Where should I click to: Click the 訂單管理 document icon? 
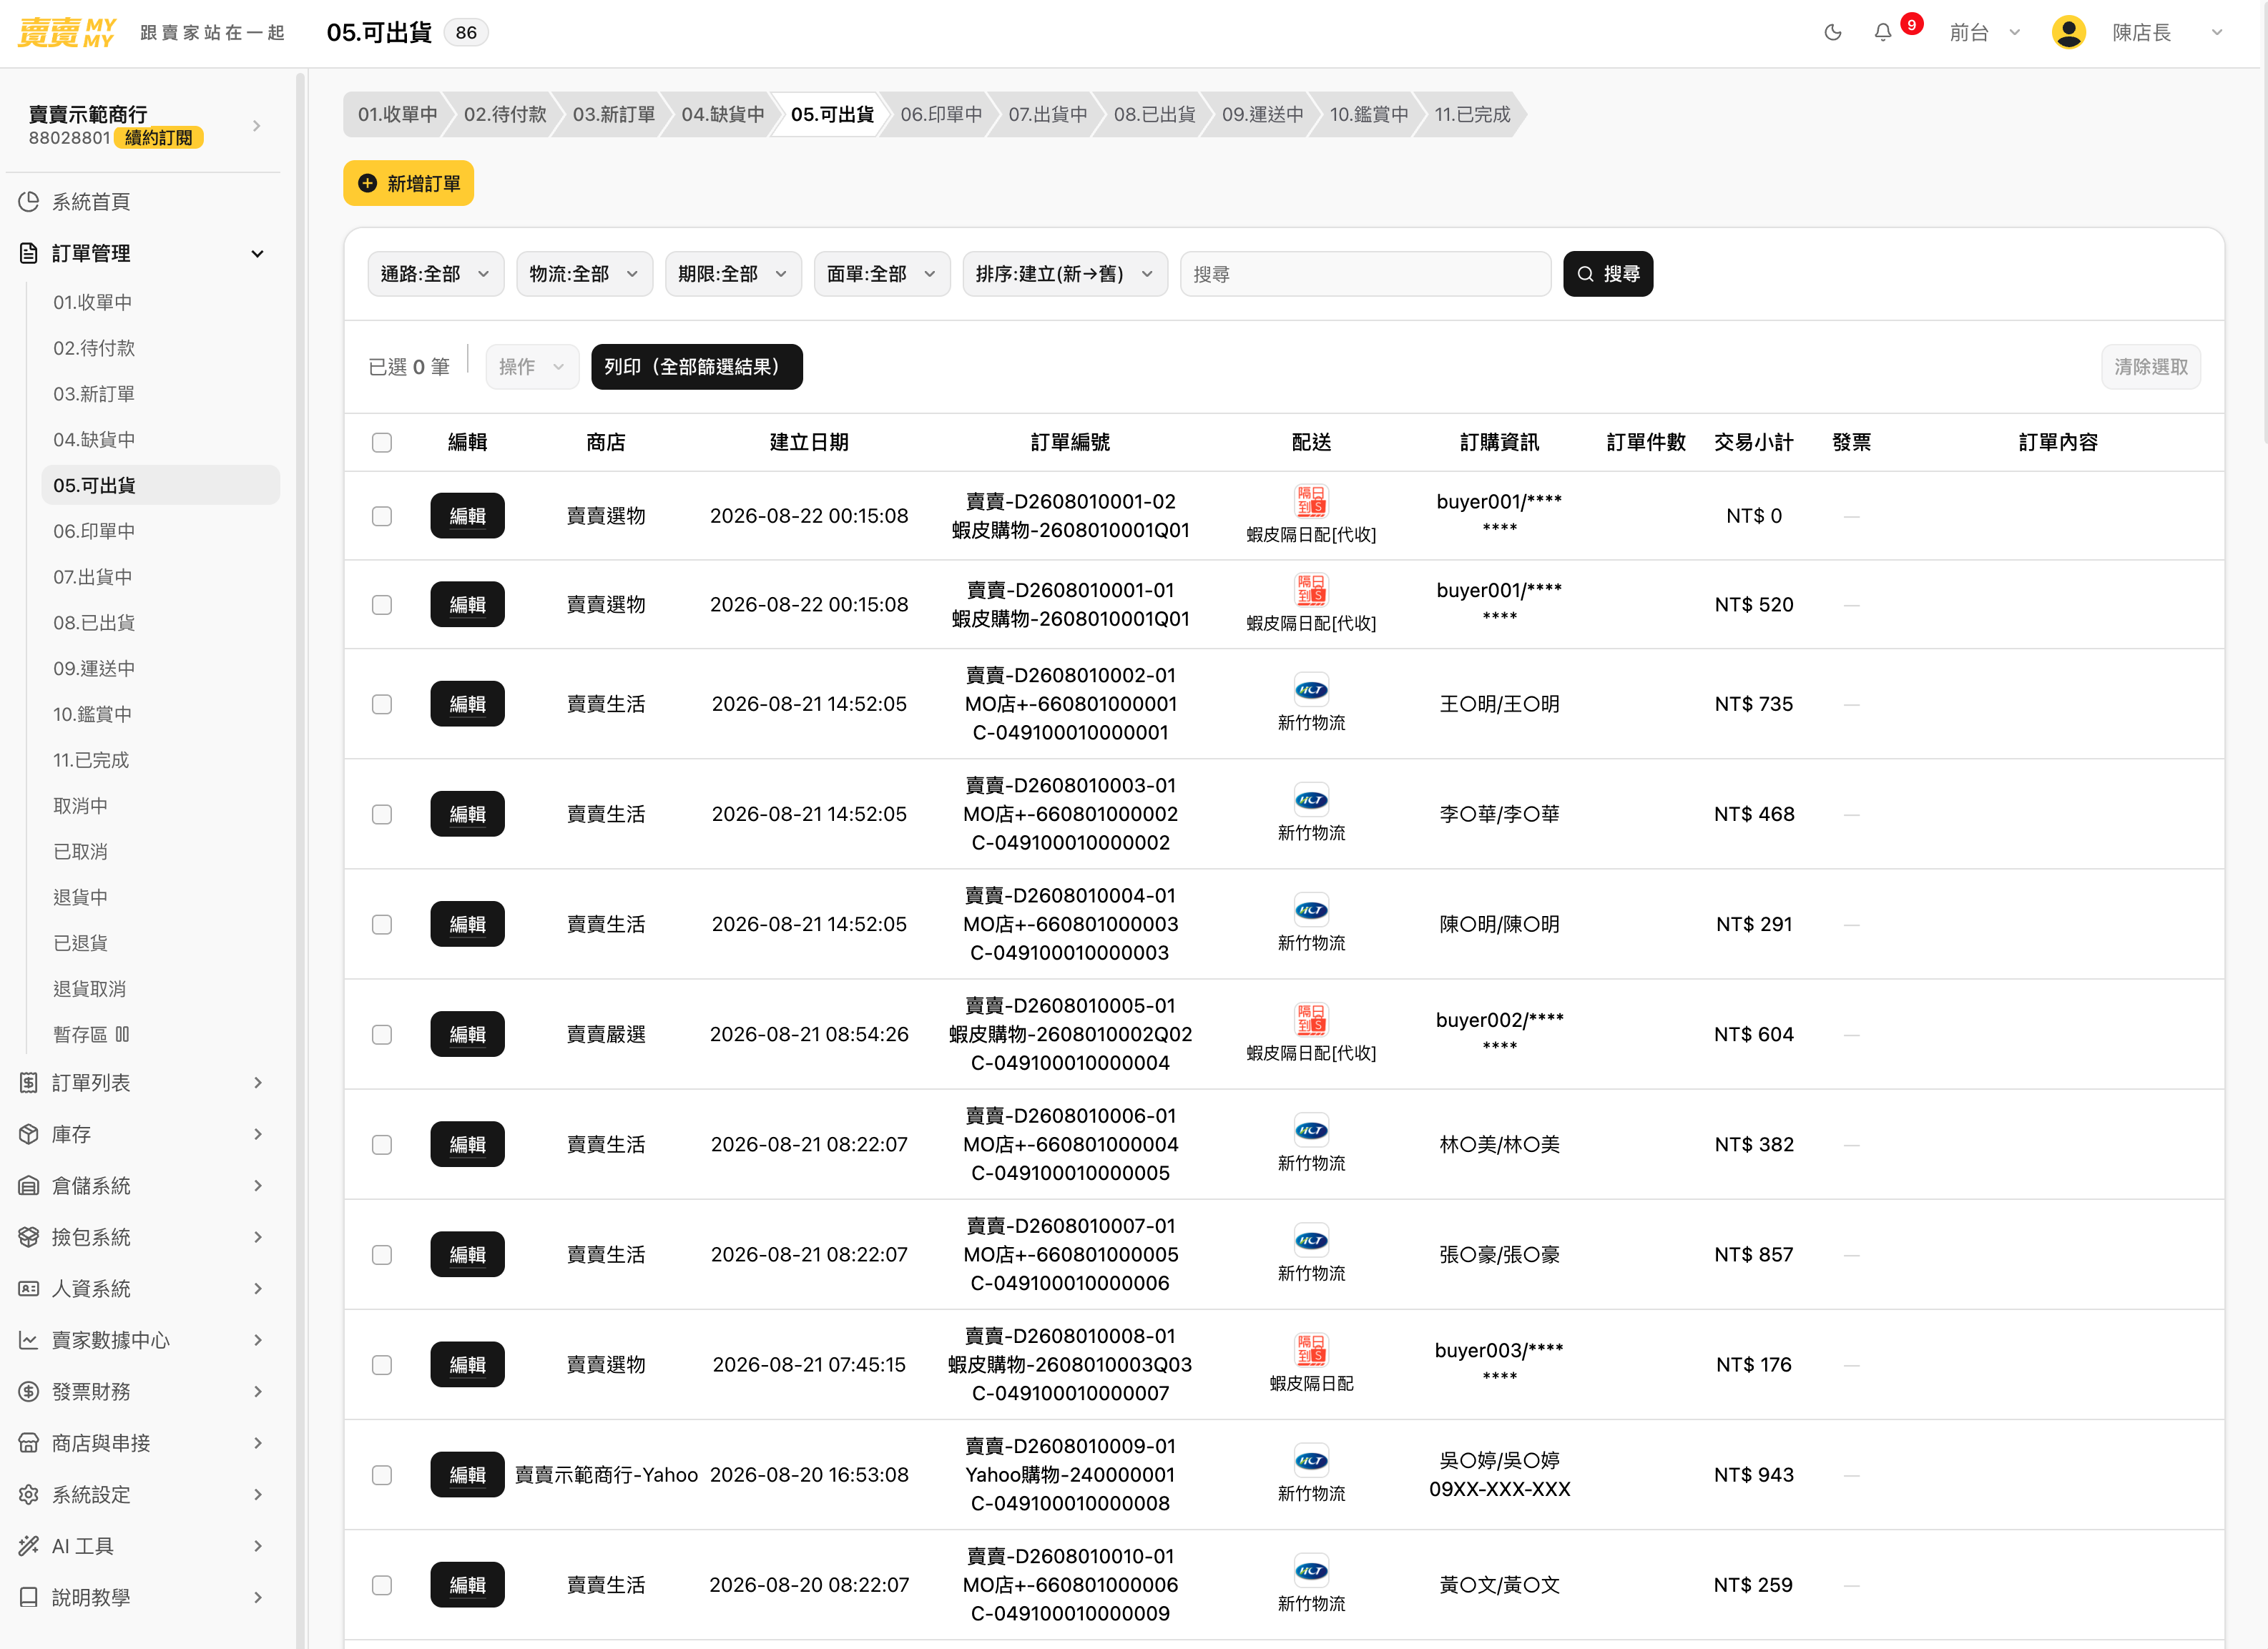29,253
